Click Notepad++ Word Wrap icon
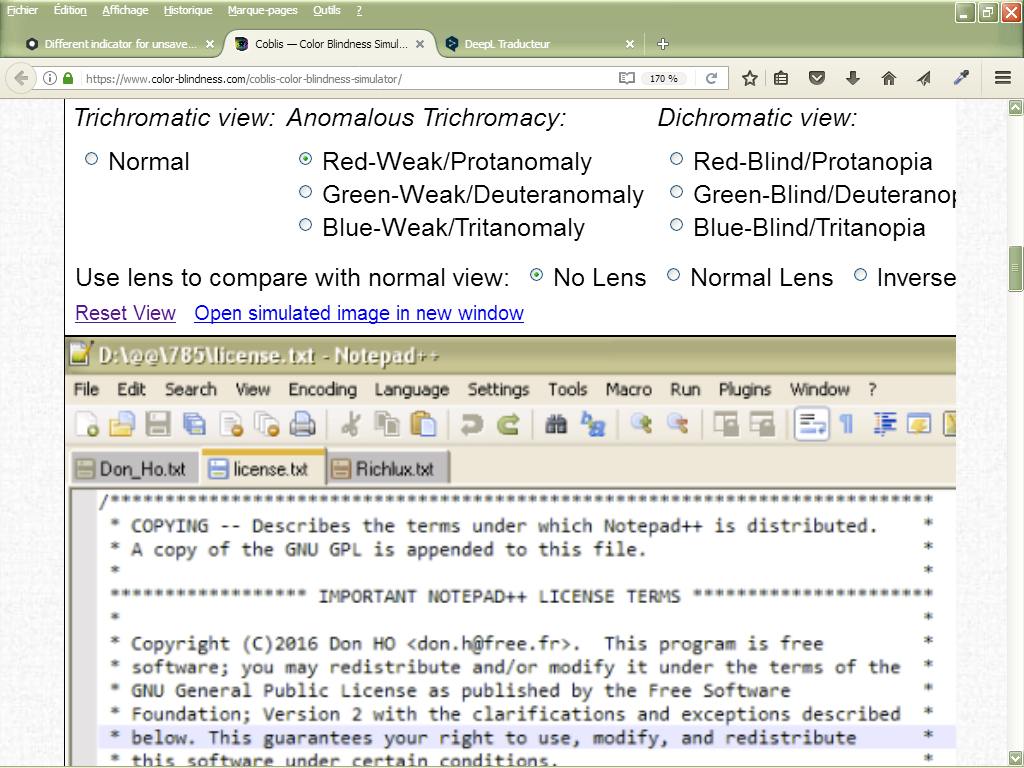The width and height of the screenshot is (1024, 768). [812, 424]
